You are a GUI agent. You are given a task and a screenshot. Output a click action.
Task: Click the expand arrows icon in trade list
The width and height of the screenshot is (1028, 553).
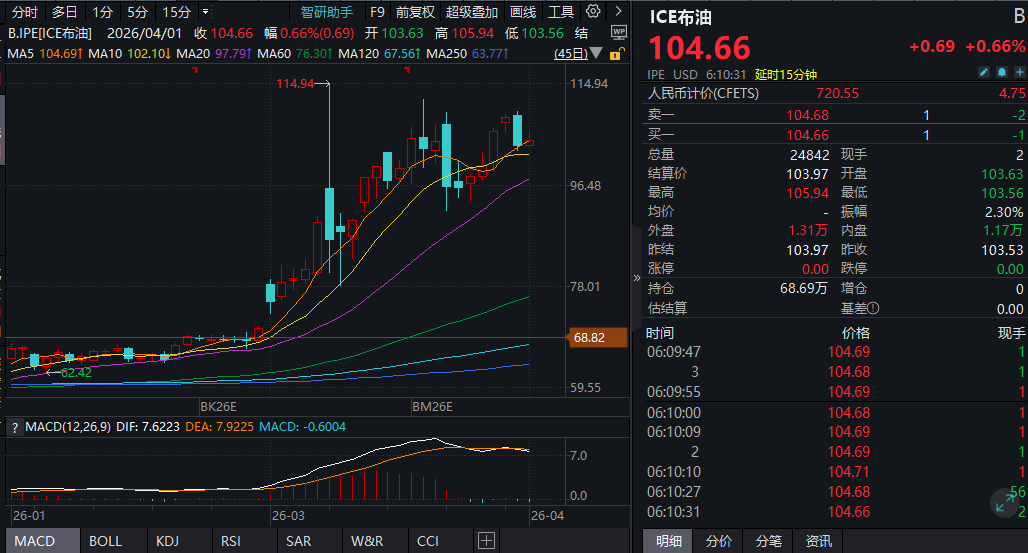[1003, 503]
